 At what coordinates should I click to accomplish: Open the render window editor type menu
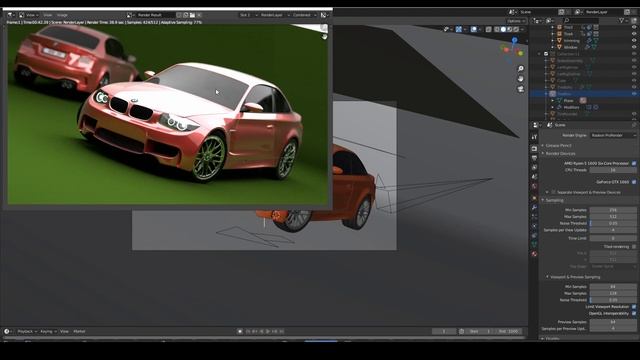tap(10, 15)
